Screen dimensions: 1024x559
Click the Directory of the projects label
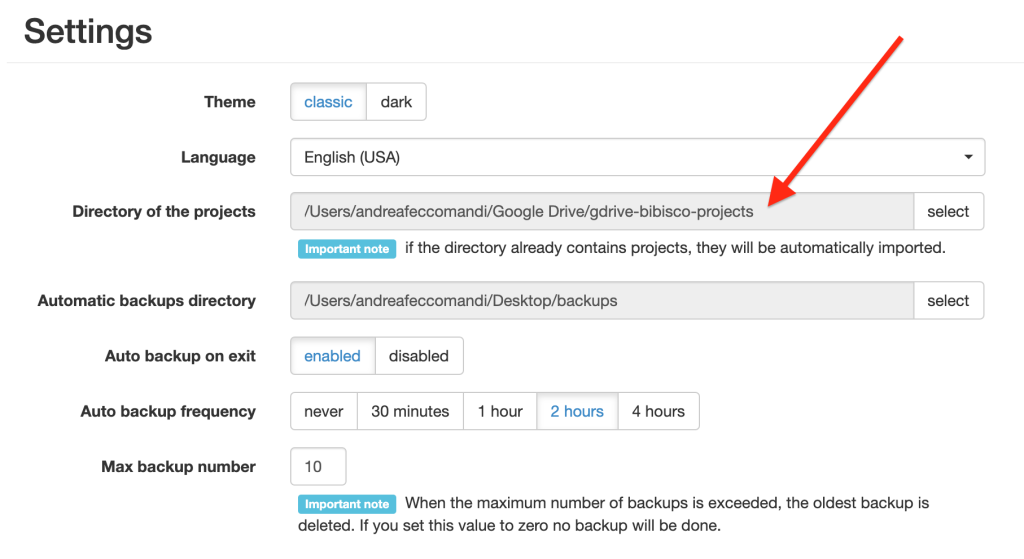click(x=164, y=212)
